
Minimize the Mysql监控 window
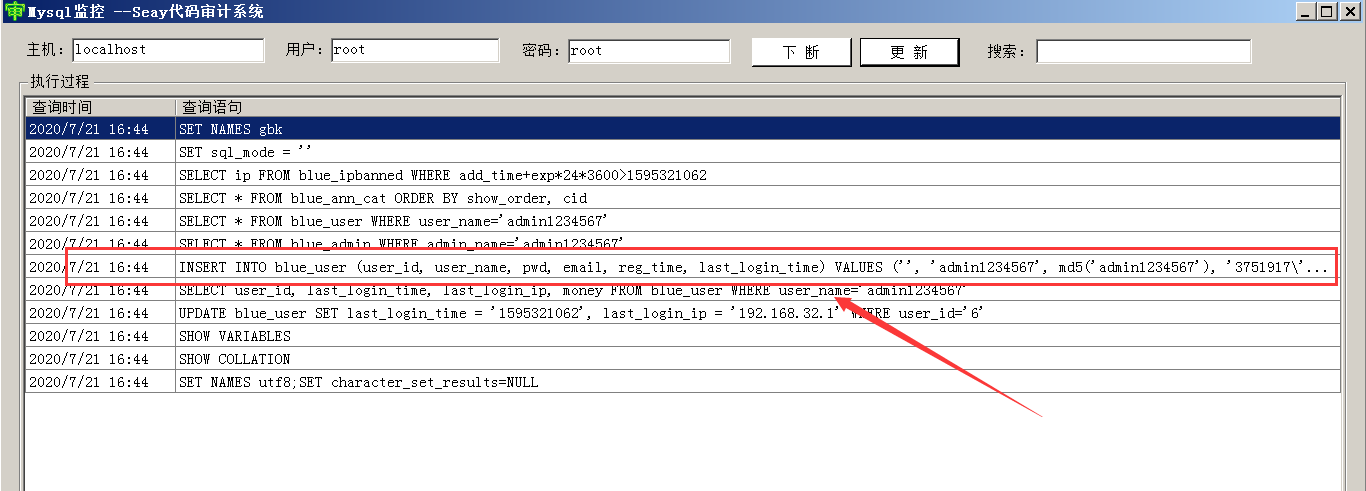(1306, 11)
